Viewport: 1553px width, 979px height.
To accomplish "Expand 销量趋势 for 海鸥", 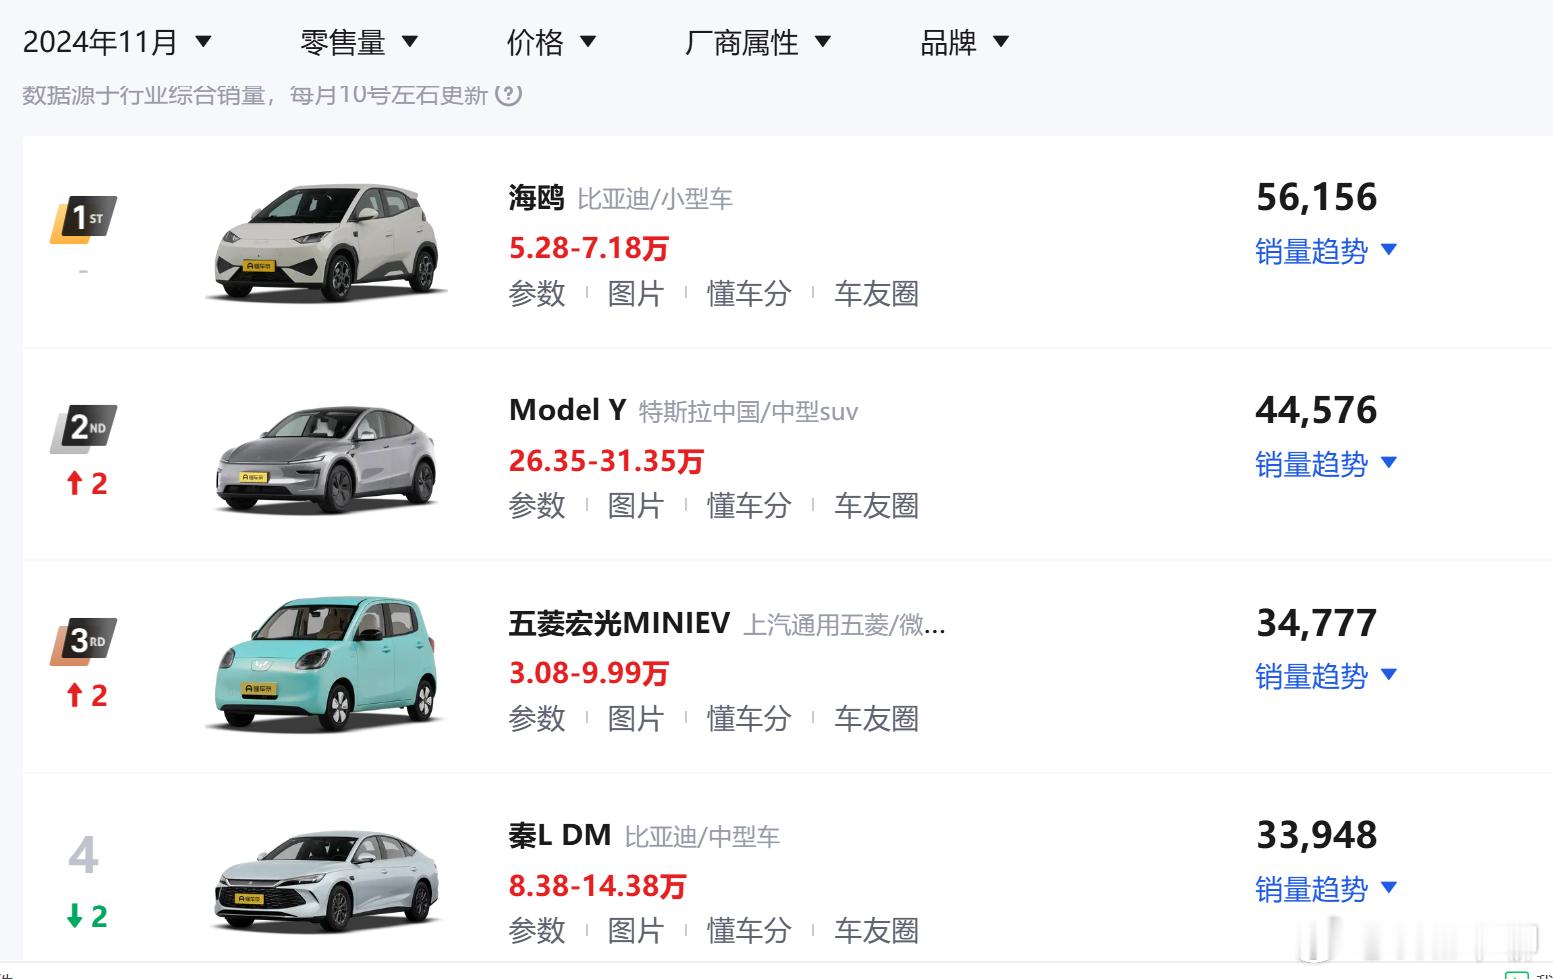I will [1326, 251].
